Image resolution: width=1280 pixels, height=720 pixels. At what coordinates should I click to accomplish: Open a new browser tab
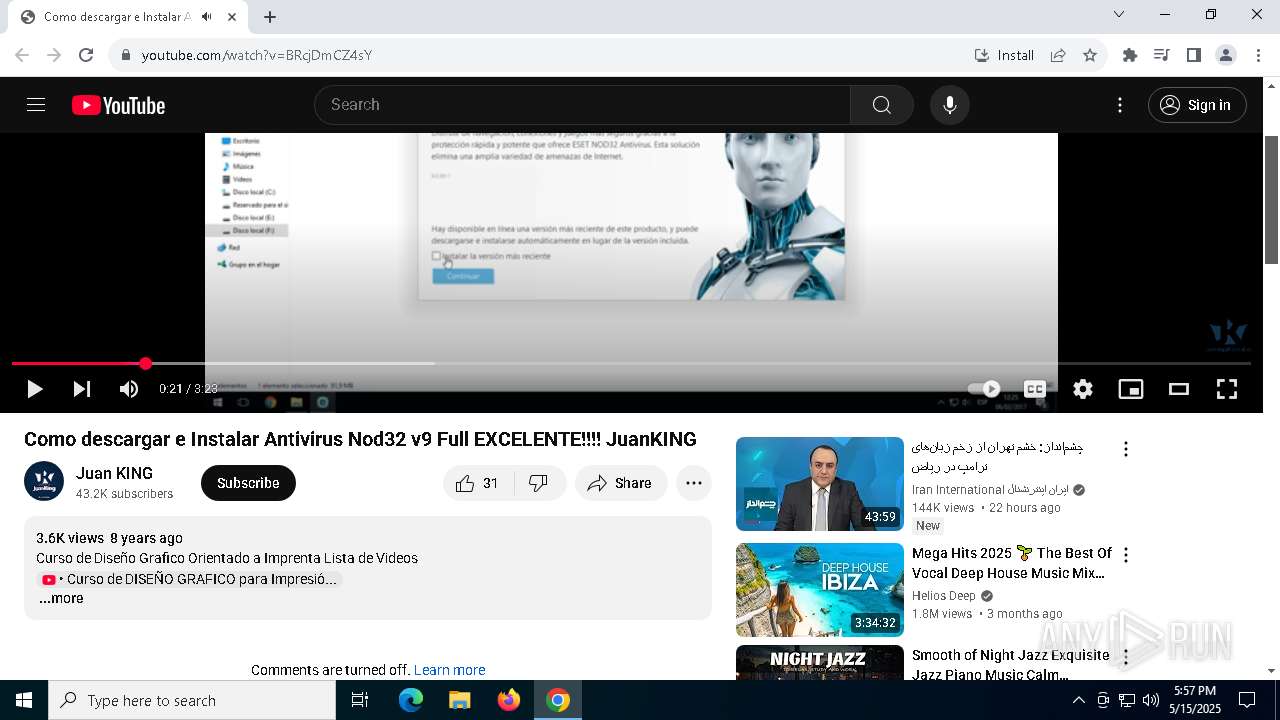[x=270, y=17]
